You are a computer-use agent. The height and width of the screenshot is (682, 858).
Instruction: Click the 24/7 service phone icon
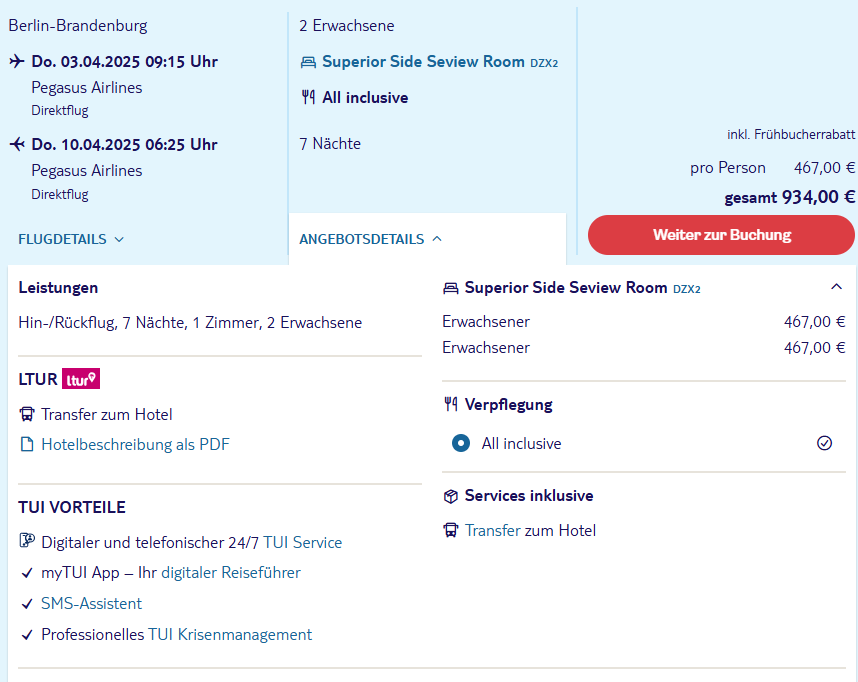pos(27,542)
